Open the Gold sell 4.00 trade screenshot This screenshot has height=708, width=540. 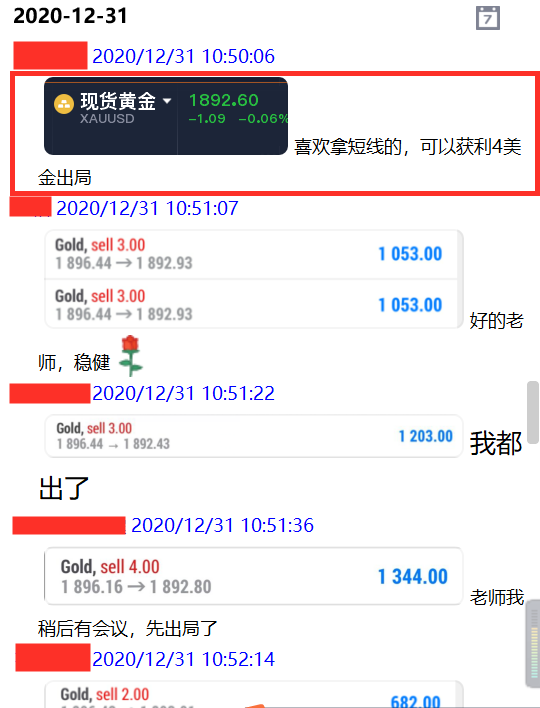click(x=254, y=576)
